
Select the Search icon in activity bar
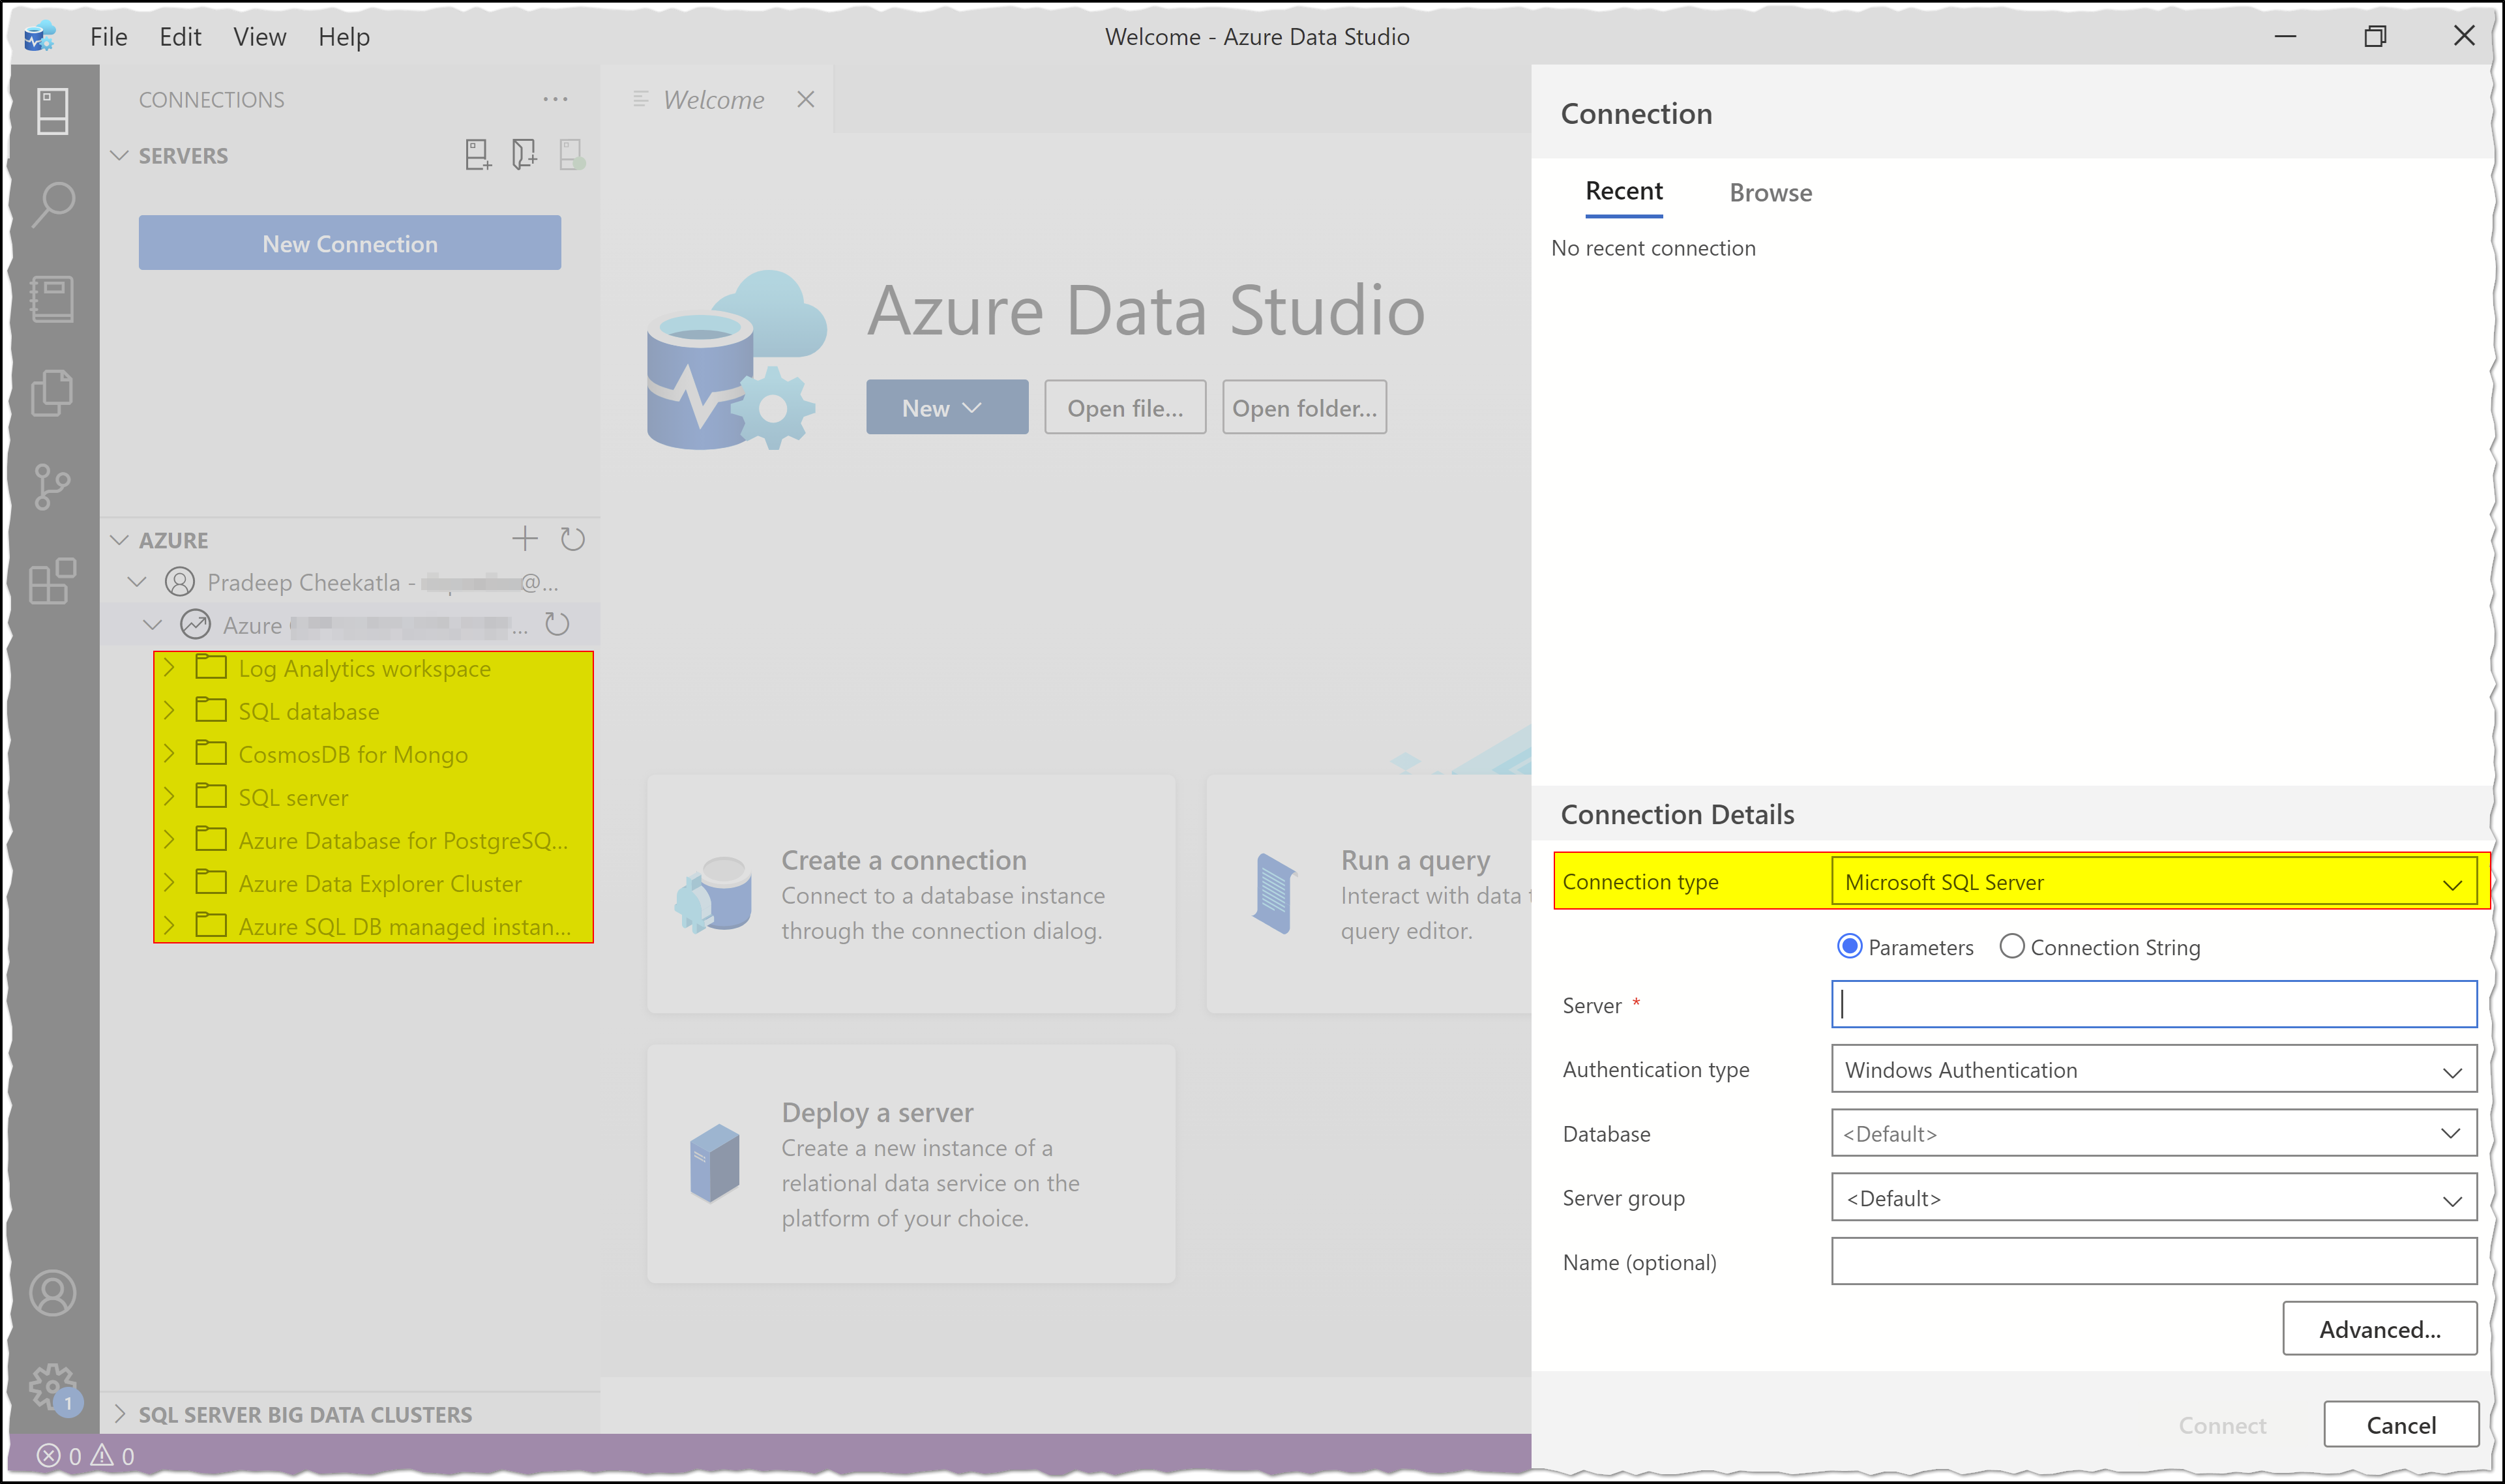click(x=52, y=203)
